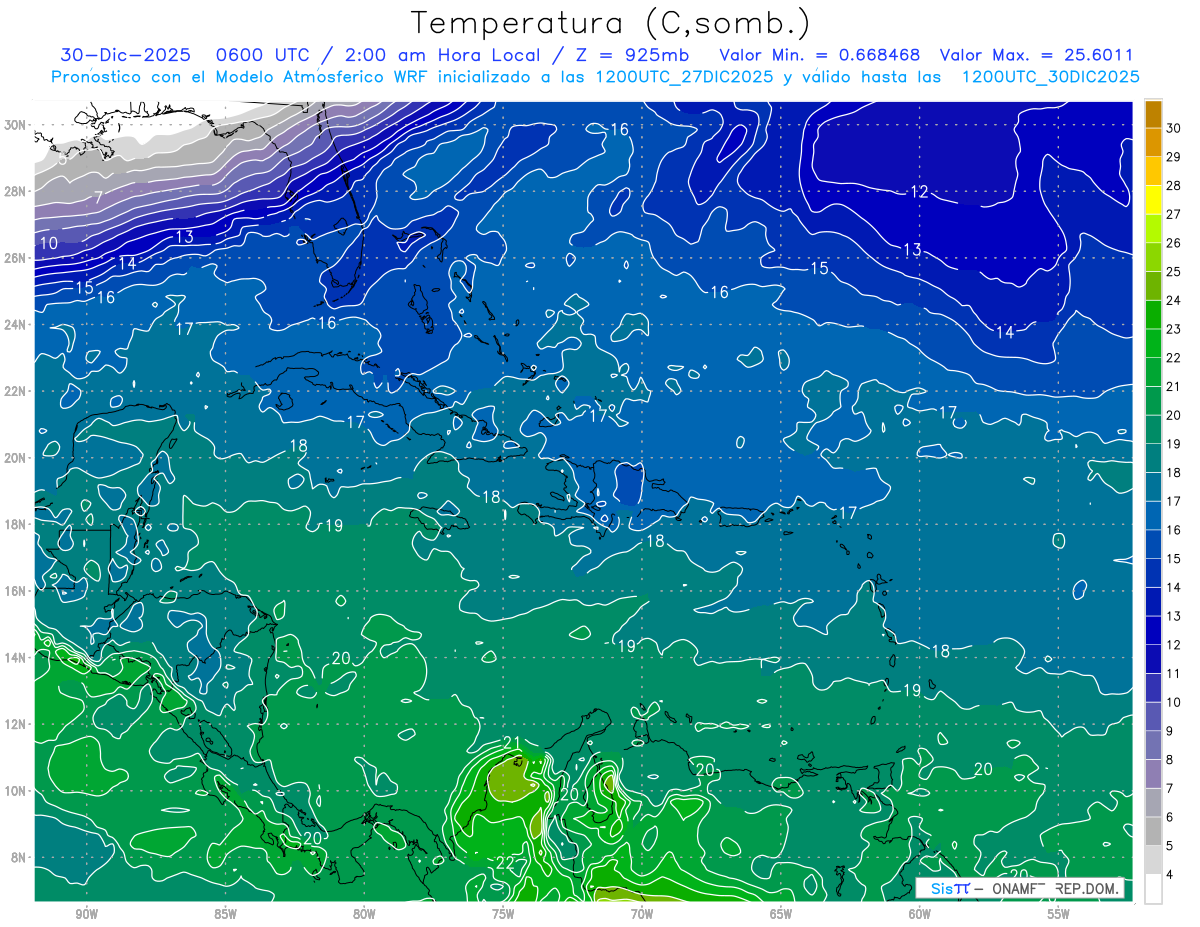Image resolution: width=1200 pixels, height=927 pixels.
Task: Click the color bar label "26"
Action: click(1174, 243)
